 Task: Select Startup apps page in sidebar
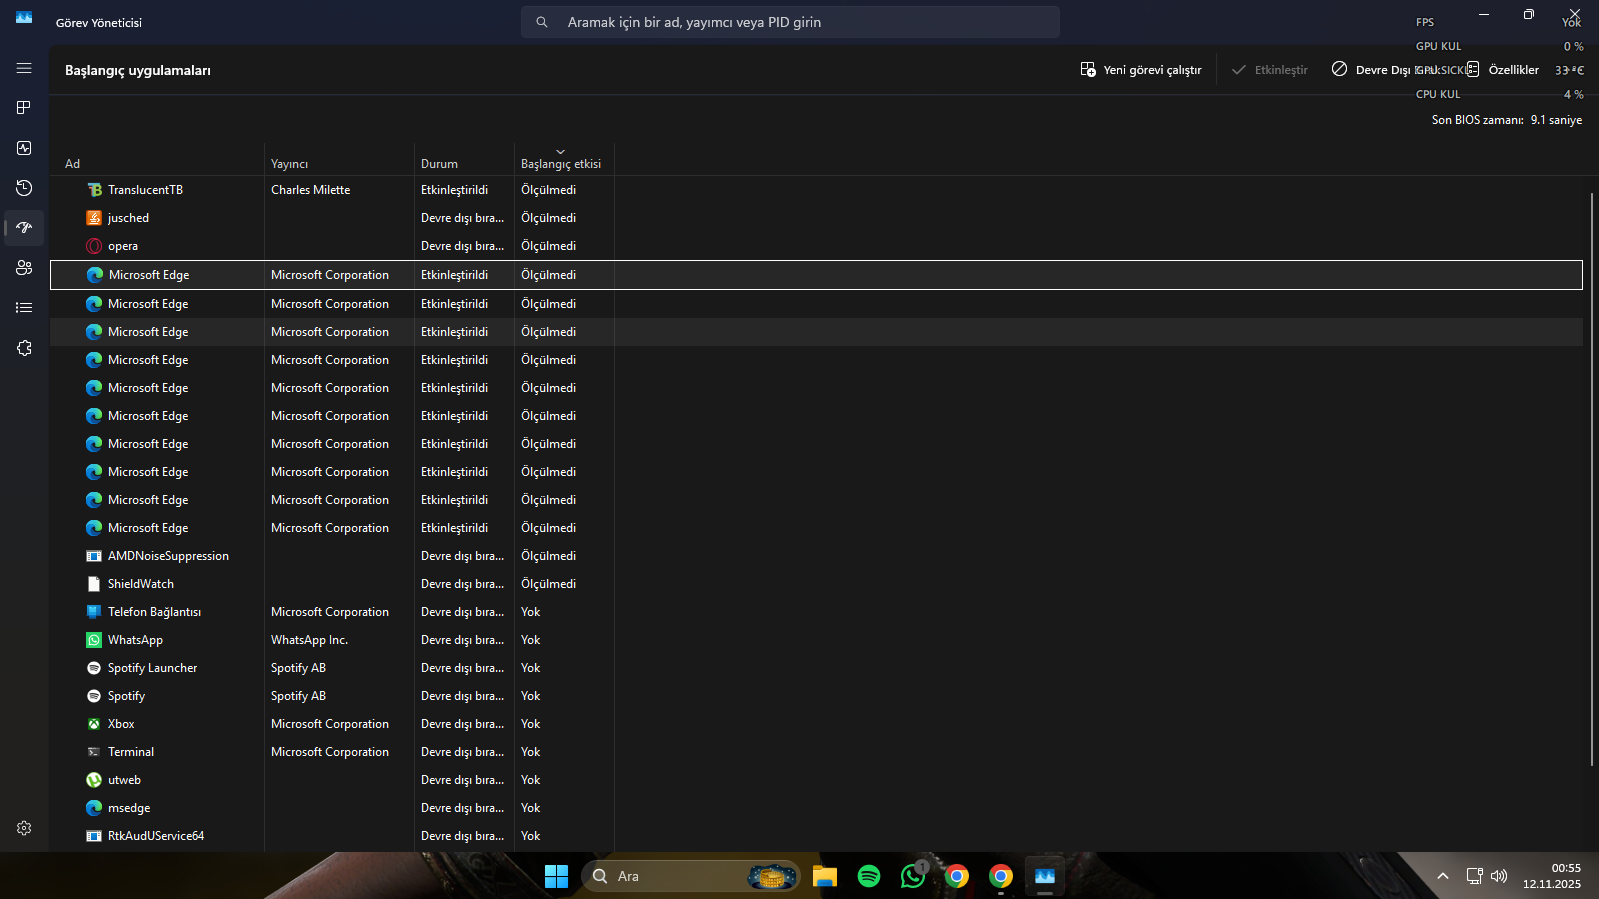coord(24,228)
